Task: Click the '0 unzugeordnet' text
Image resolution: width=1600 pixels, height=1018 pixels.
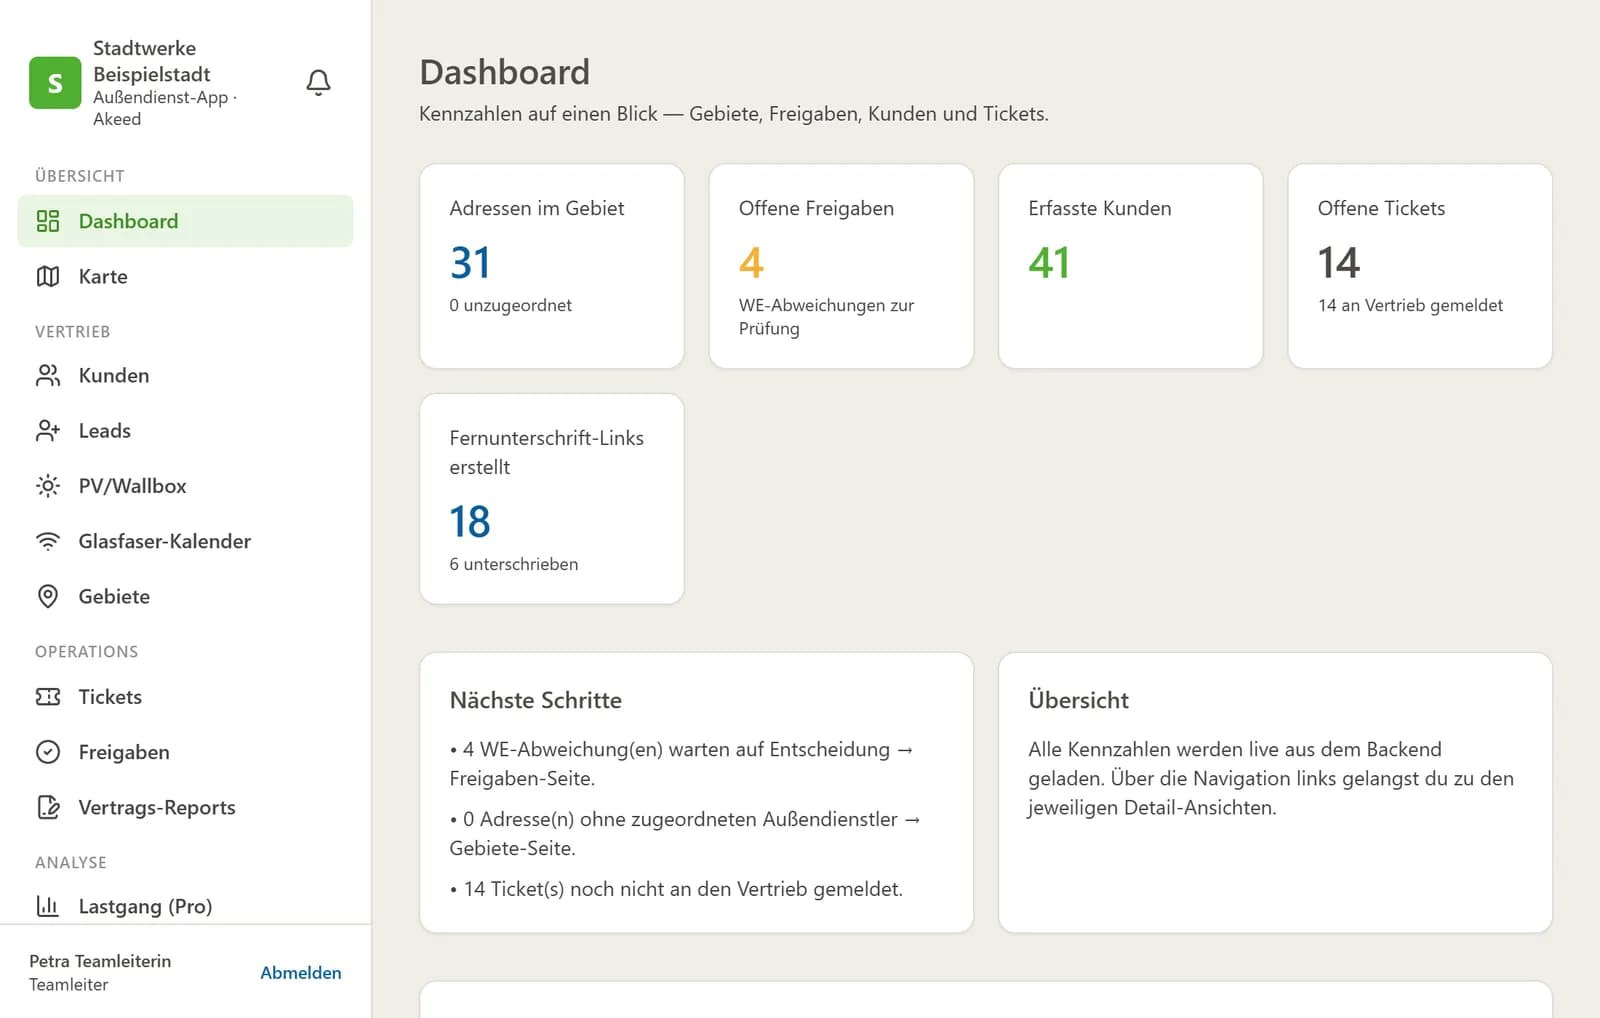Action: click(510, 305)
